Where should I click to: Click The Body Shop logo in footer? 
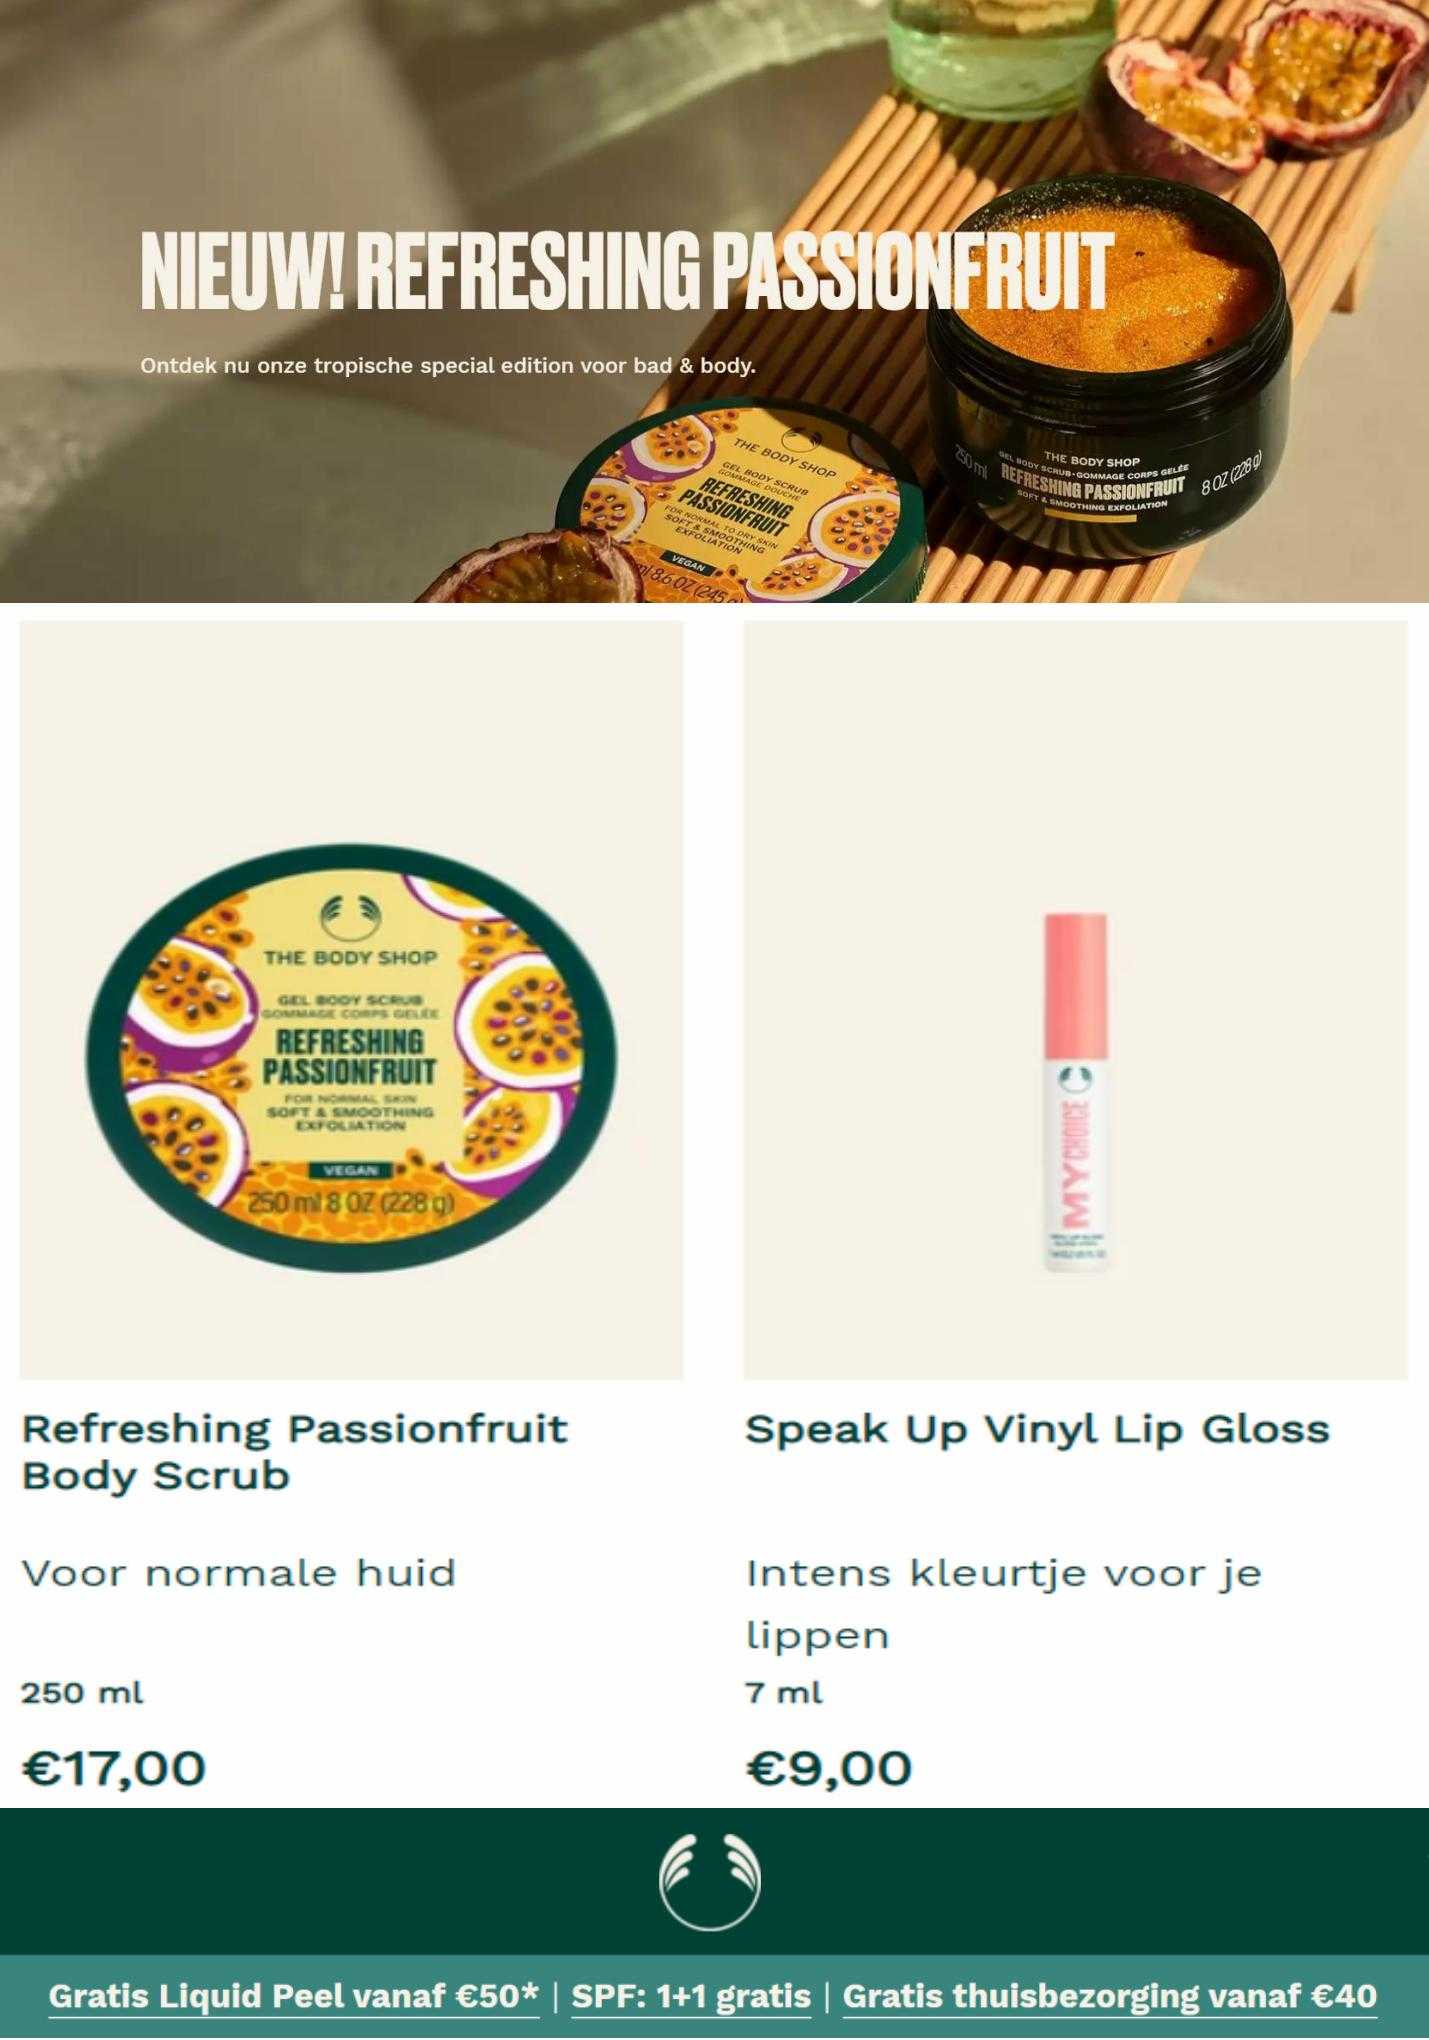710,1881
